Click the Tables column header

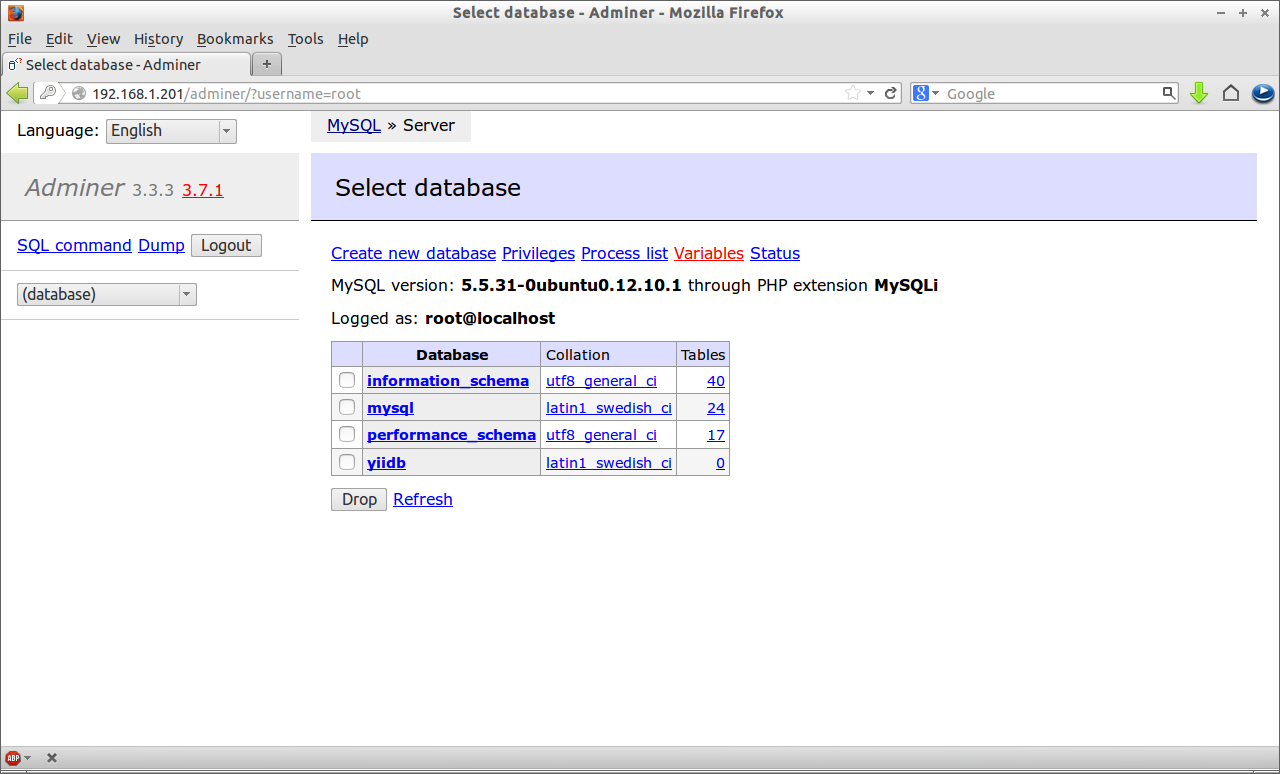[703, 355]
